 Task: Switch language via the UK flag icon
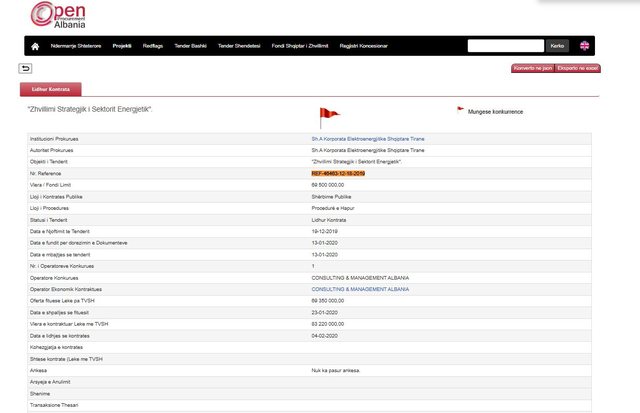pyautogui.click(x=584, y=46)
